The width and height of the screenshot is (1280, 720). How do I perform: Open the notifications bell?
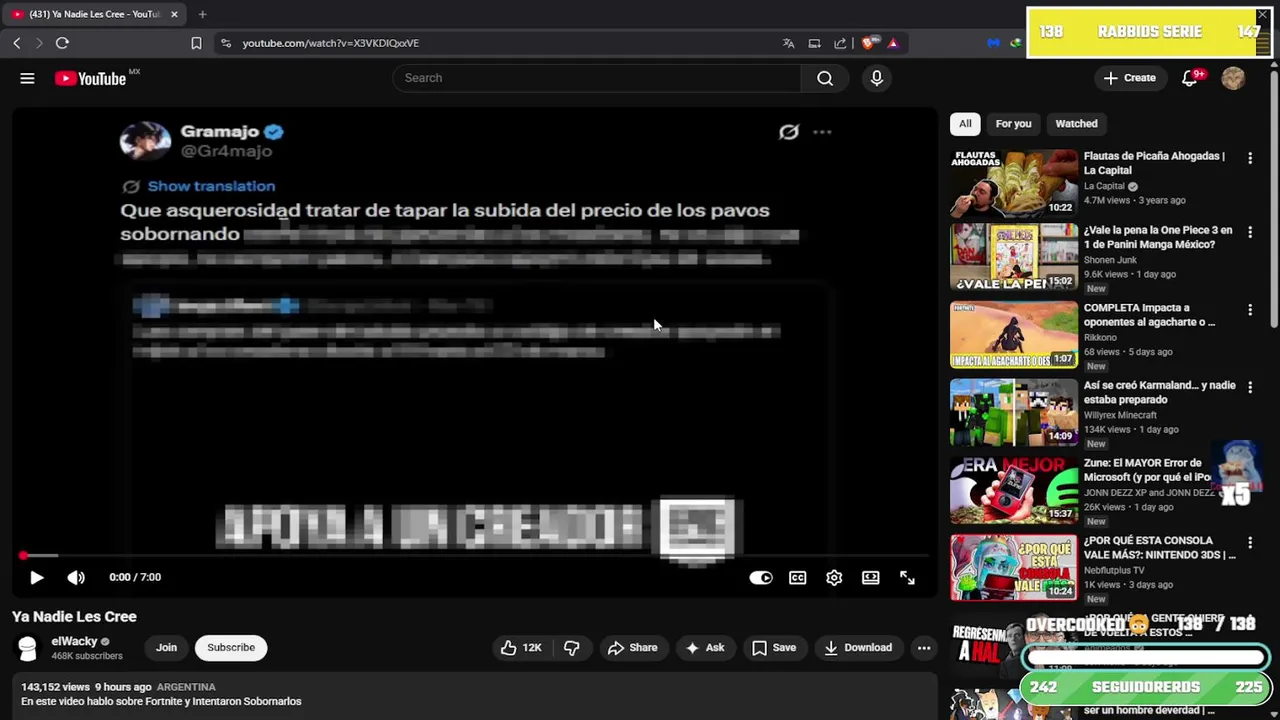pos(1190,78)
